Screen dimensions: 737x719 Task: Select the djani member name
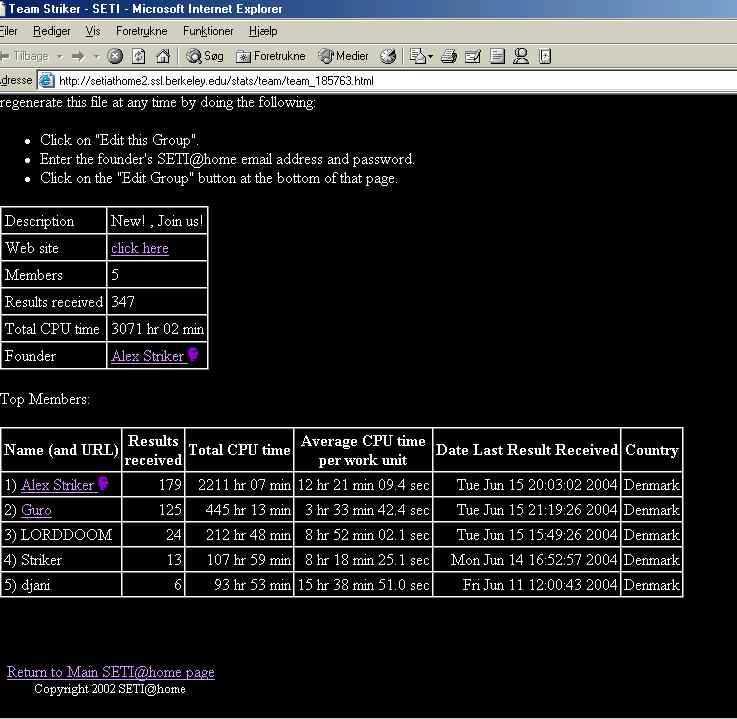coord(35,585)
